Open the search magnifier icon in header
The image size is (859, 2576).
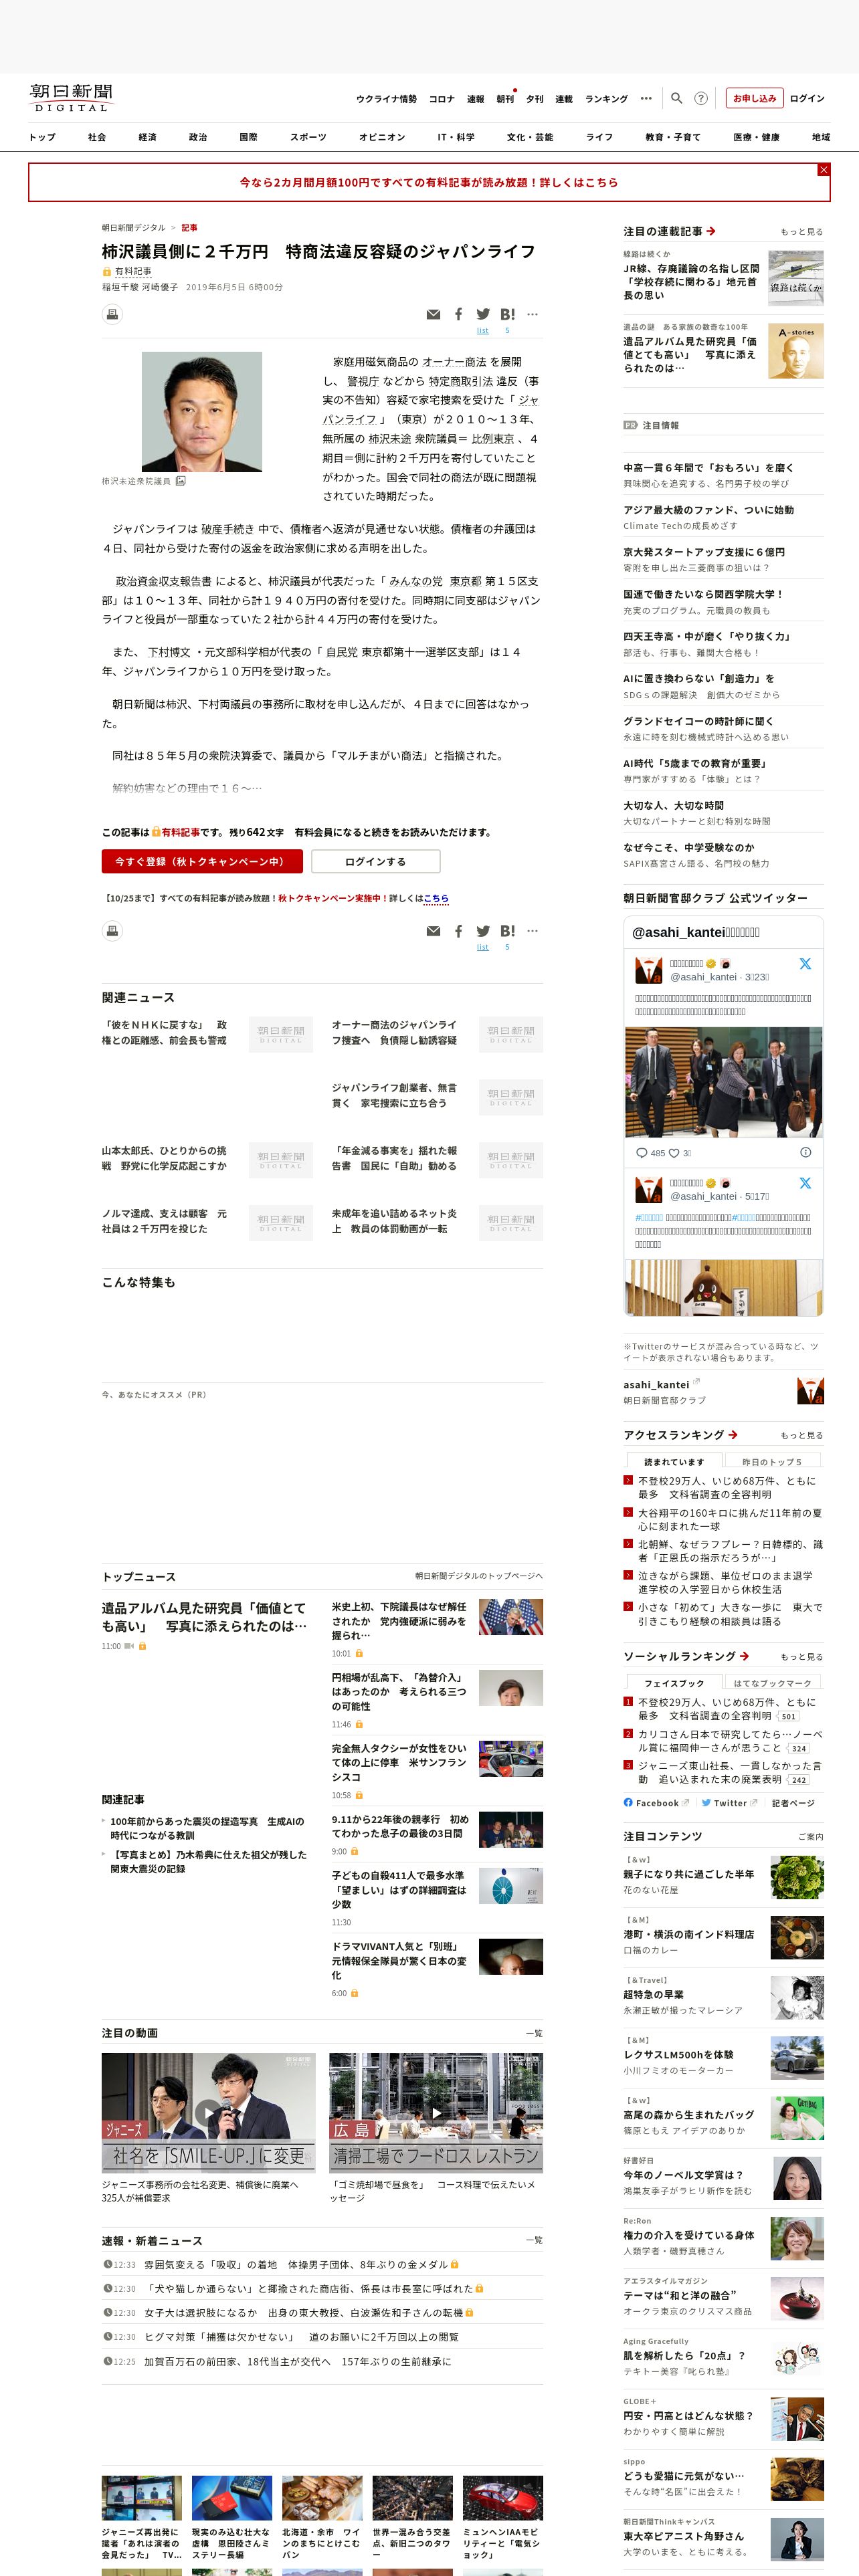tap(677, 98)
